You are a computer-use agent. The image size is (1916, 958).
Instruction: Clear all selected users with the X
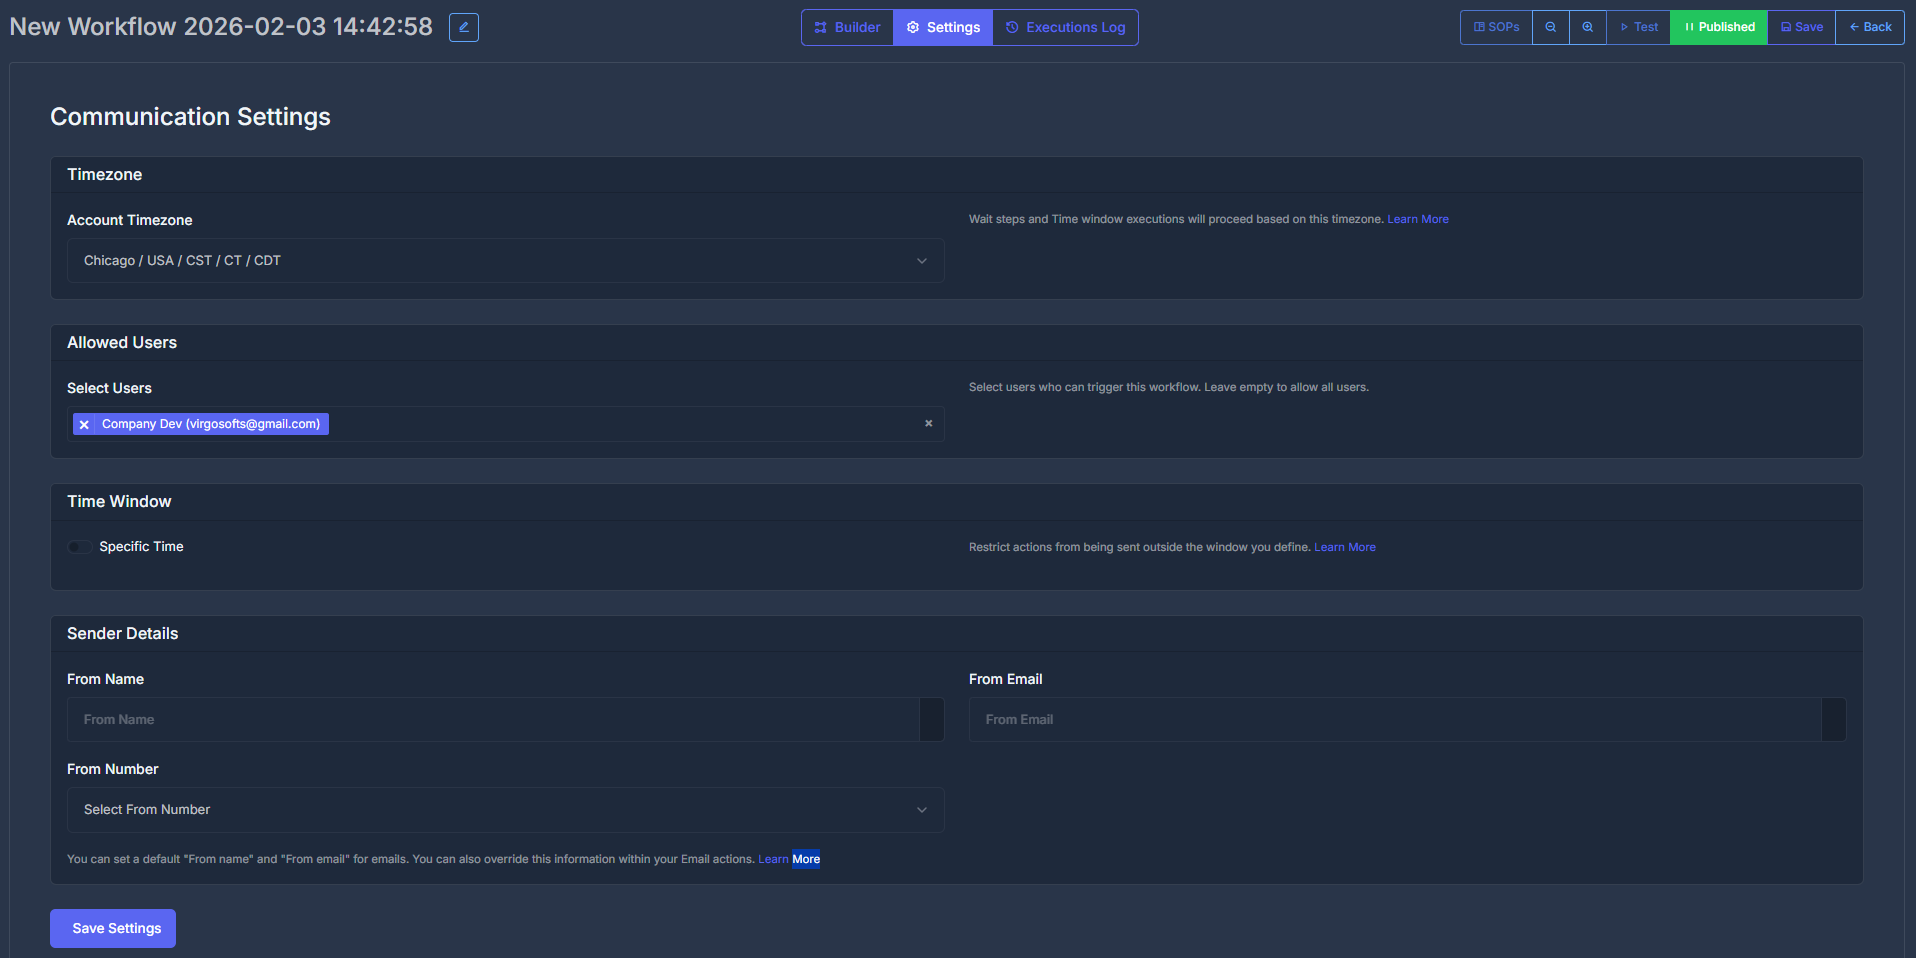pos(928,424)
